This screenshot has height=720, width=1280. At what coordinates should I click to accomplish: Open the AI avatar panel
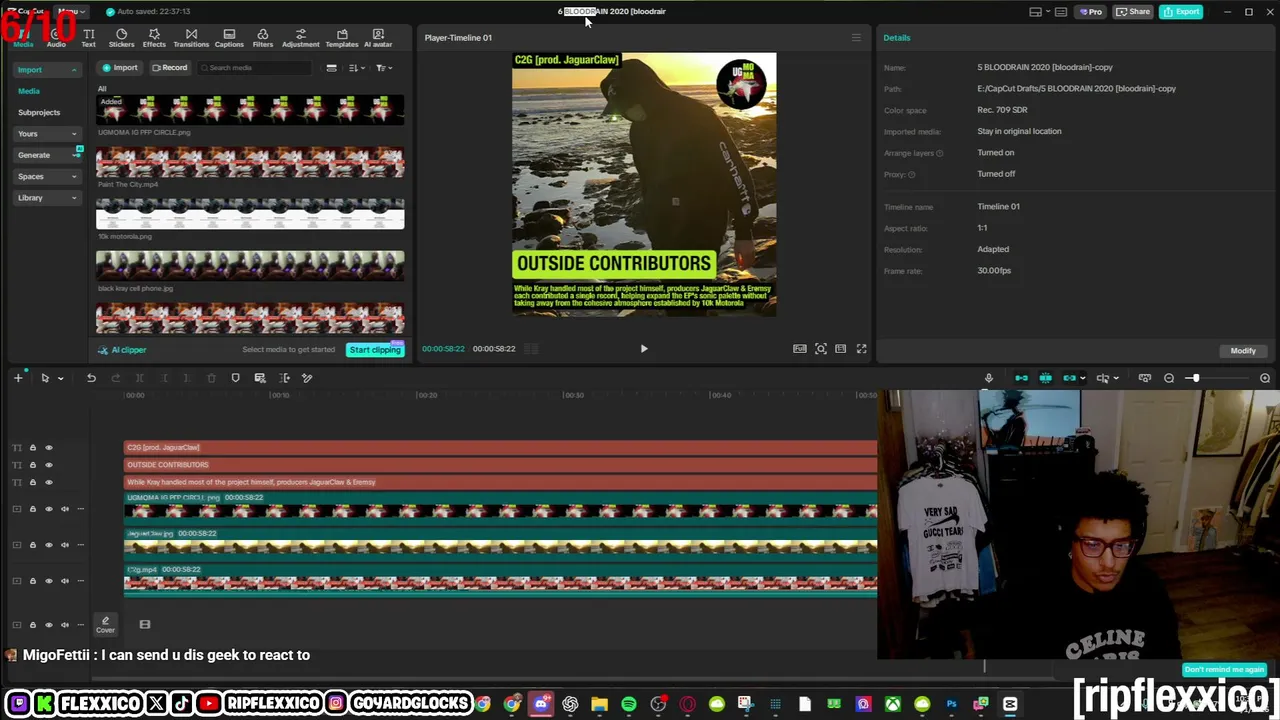point(378,38)
